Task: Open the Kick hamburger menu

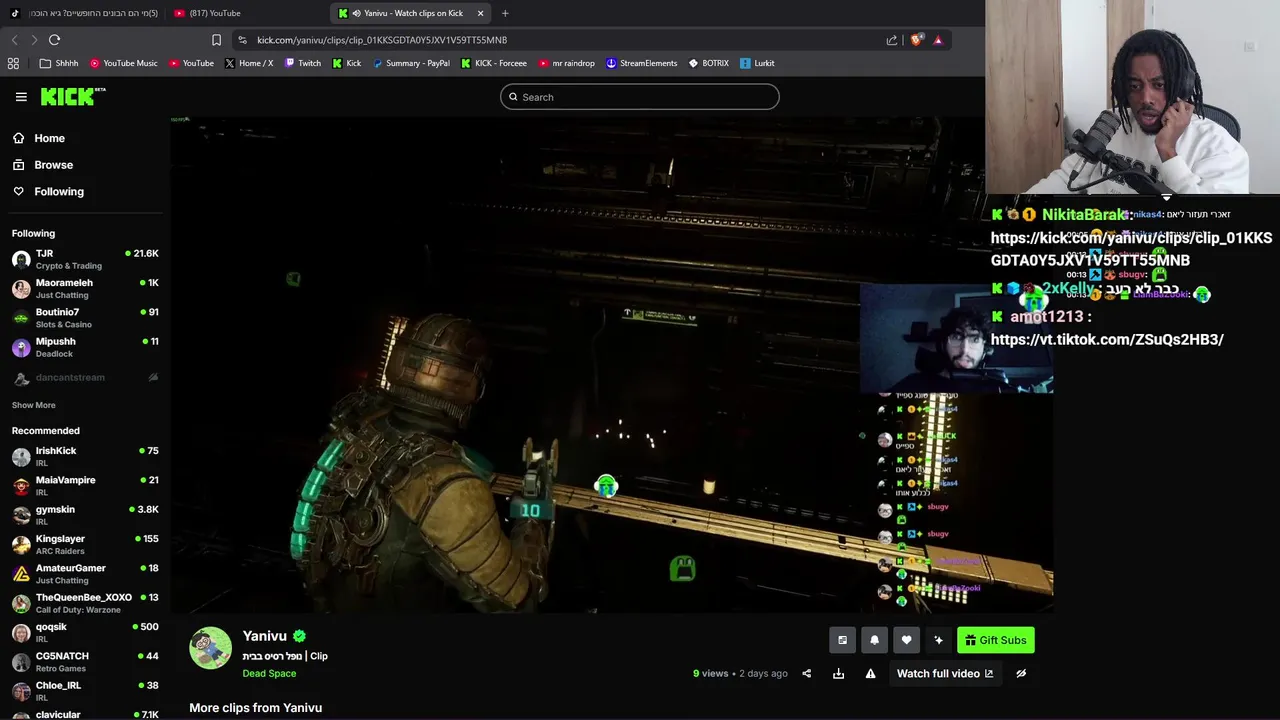Action: point(21,97)
